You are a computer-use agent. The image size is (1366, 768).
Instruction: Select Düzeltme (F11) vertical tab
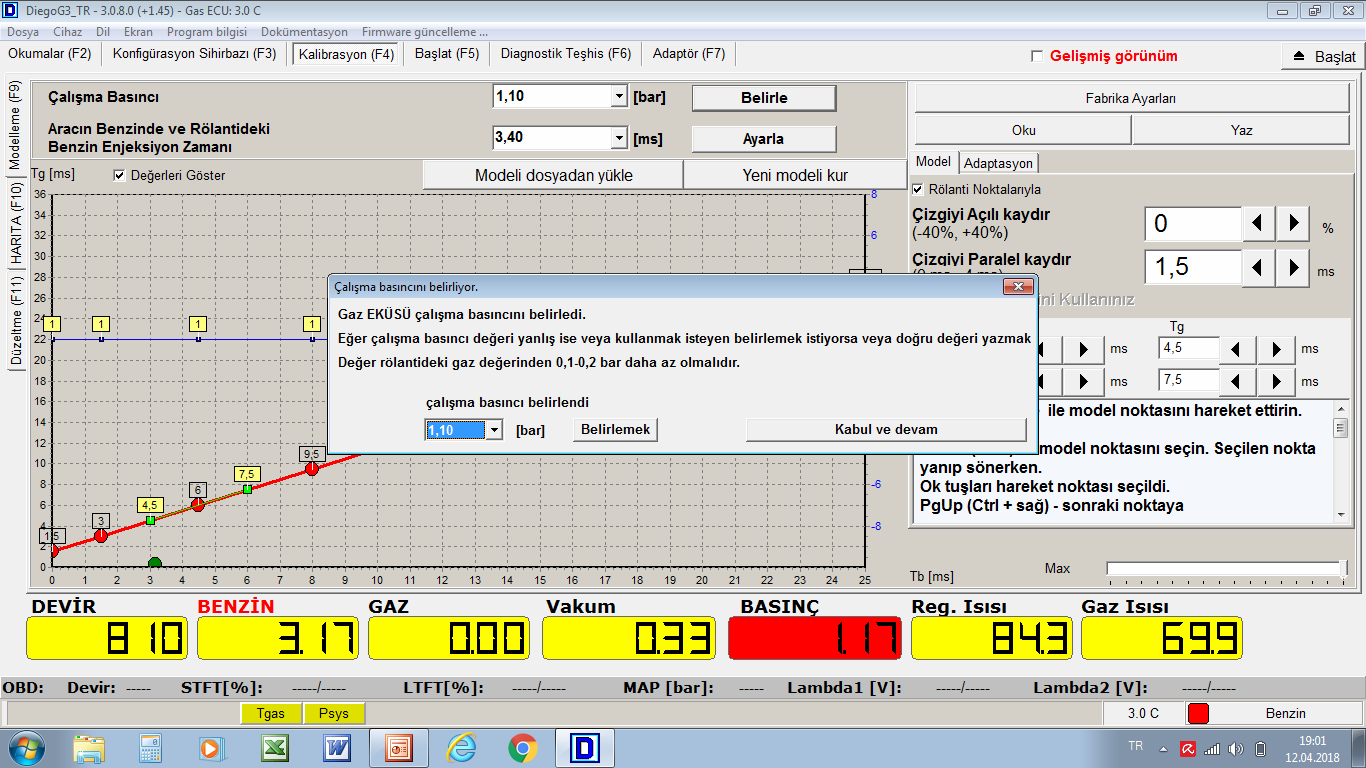pyautogui.click(x=16, y=322)
